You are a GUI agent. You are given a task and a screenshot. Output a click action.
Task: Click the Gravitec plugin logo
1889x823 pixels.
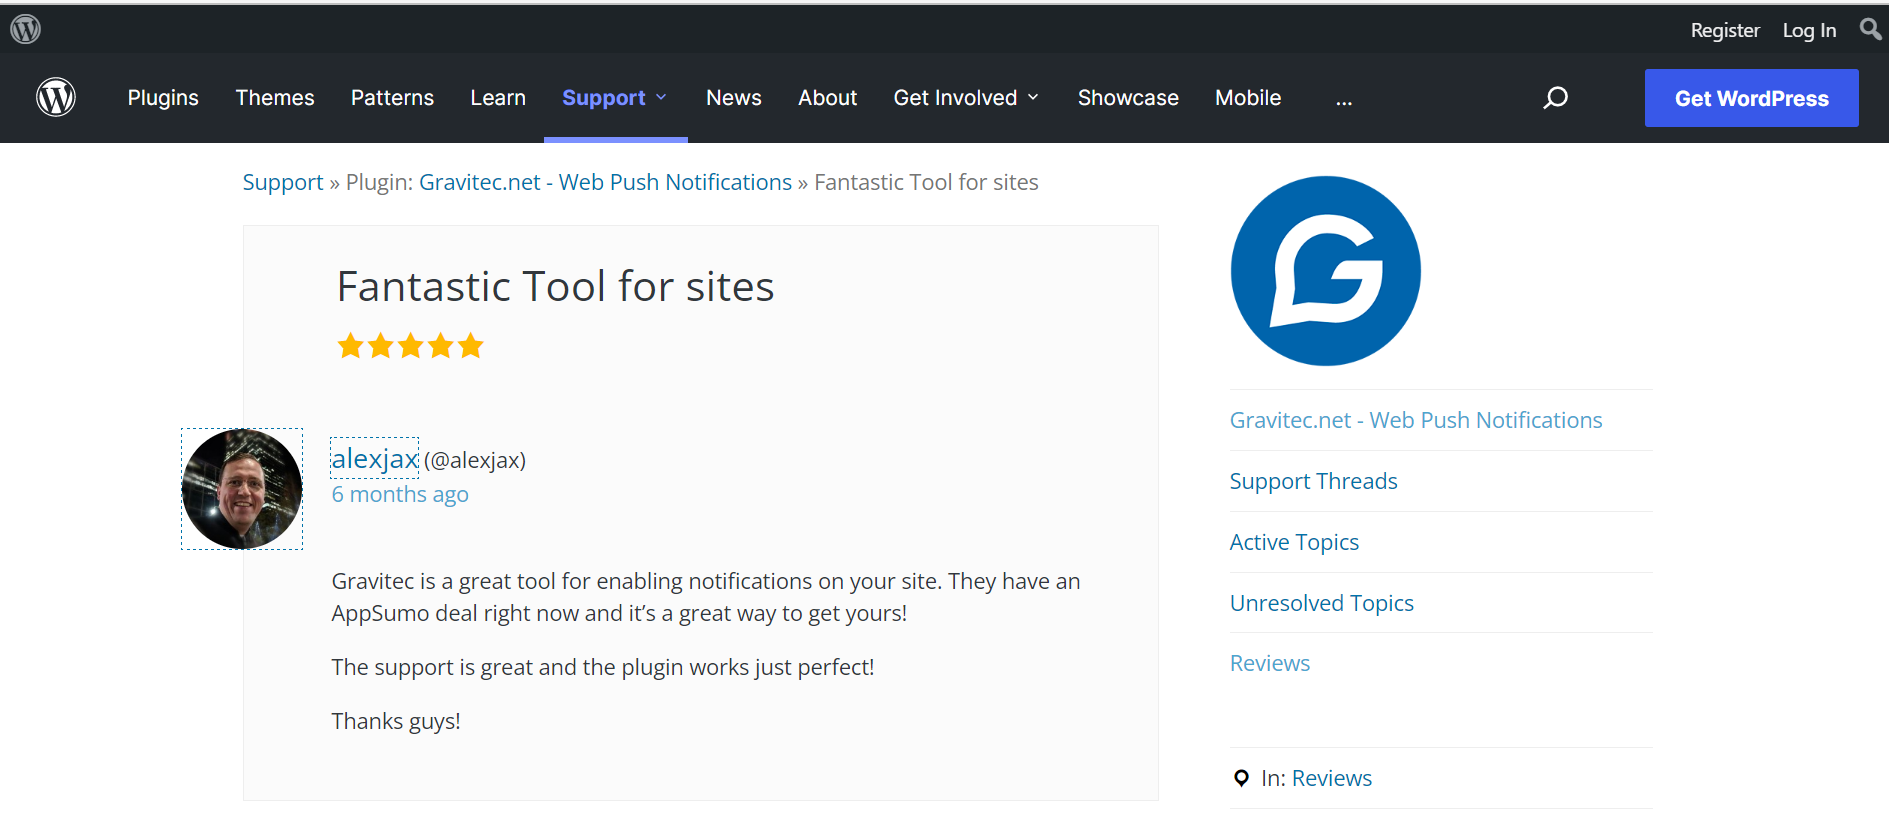[x=1325, y=271]
